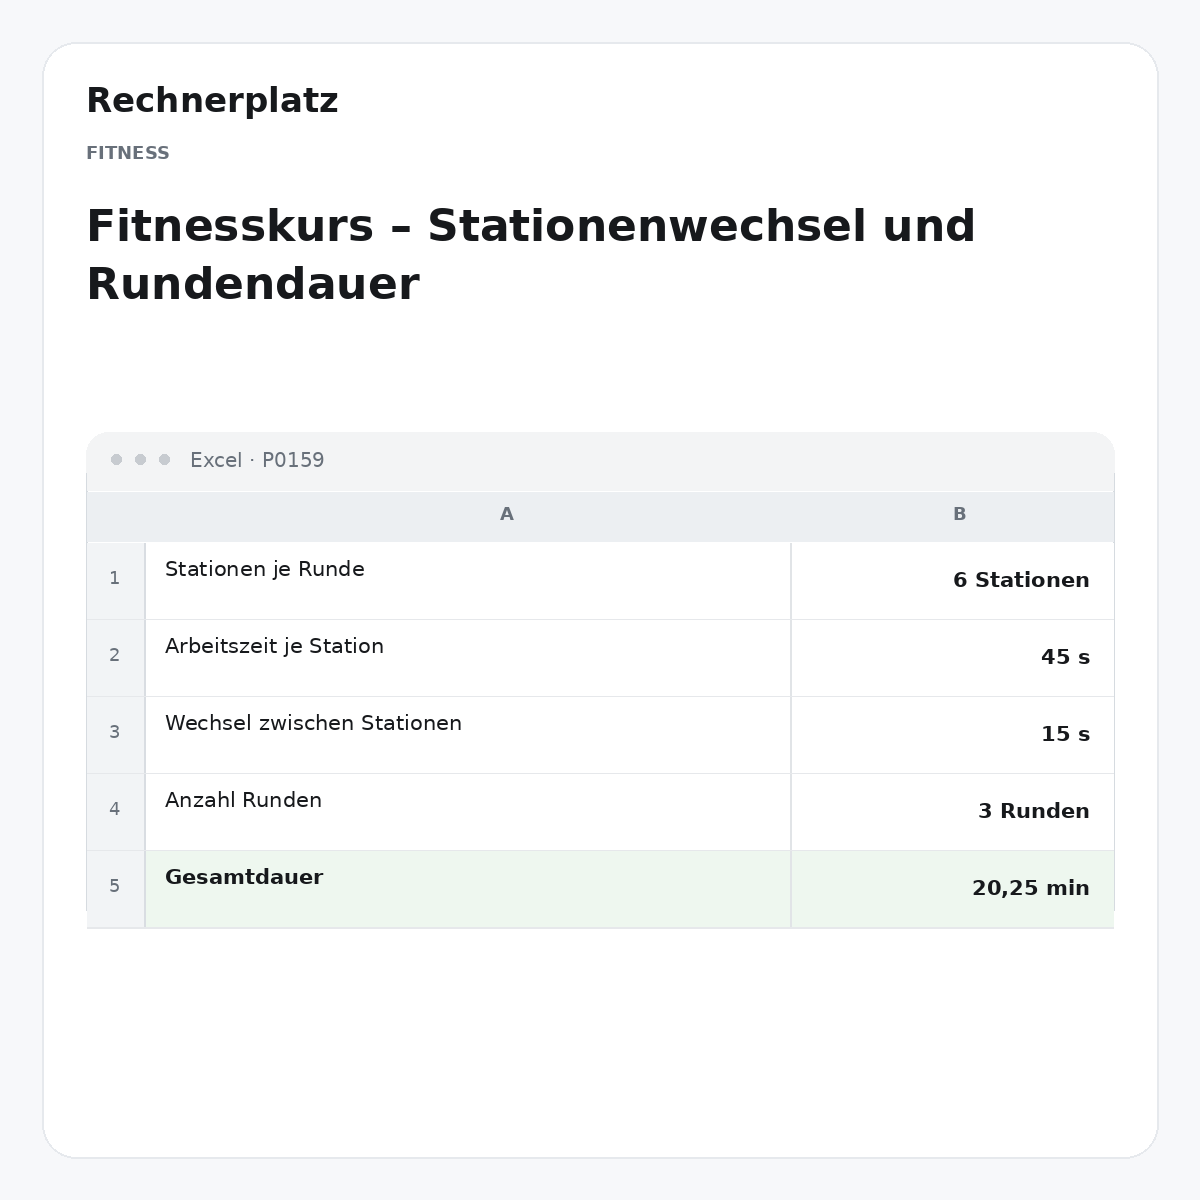Screen dimensions: 1200x1200
Task: Click cell 'Stationen je Runde'
Action: tap(468, 581)
